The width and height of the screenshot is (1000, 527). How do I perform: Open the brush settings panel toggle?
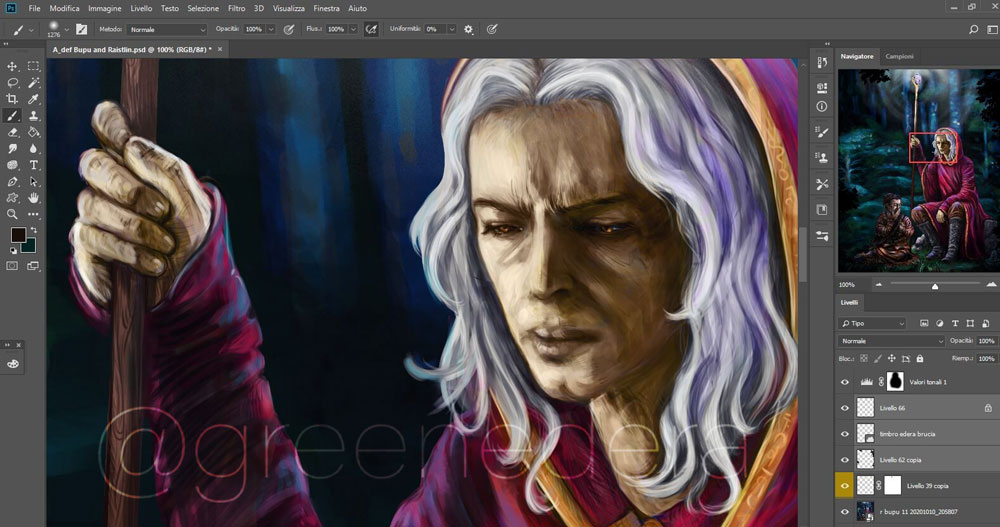pos(82,29)
